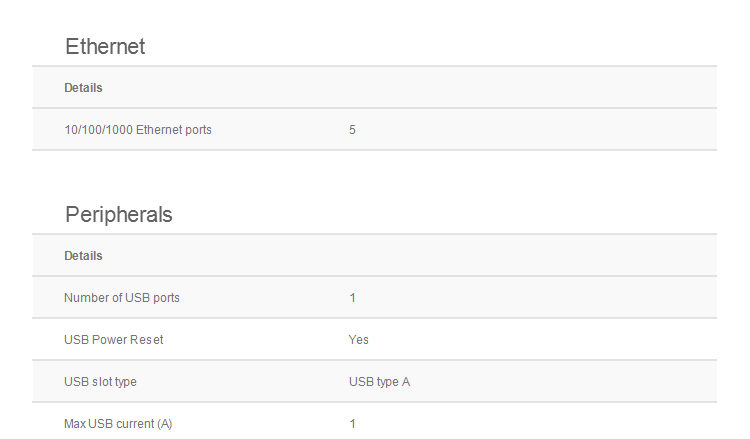Click the empty area of USB Power Reset row

540,340
